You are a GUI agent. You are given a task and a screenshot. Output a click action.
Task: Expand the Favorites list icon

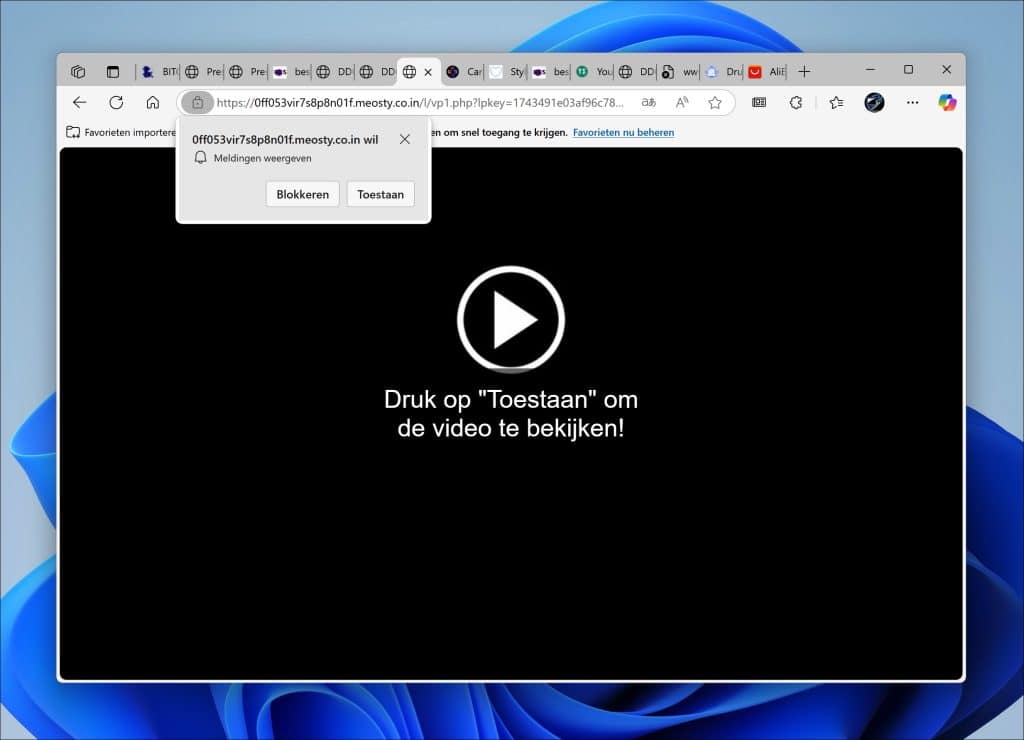pos(836,102)
